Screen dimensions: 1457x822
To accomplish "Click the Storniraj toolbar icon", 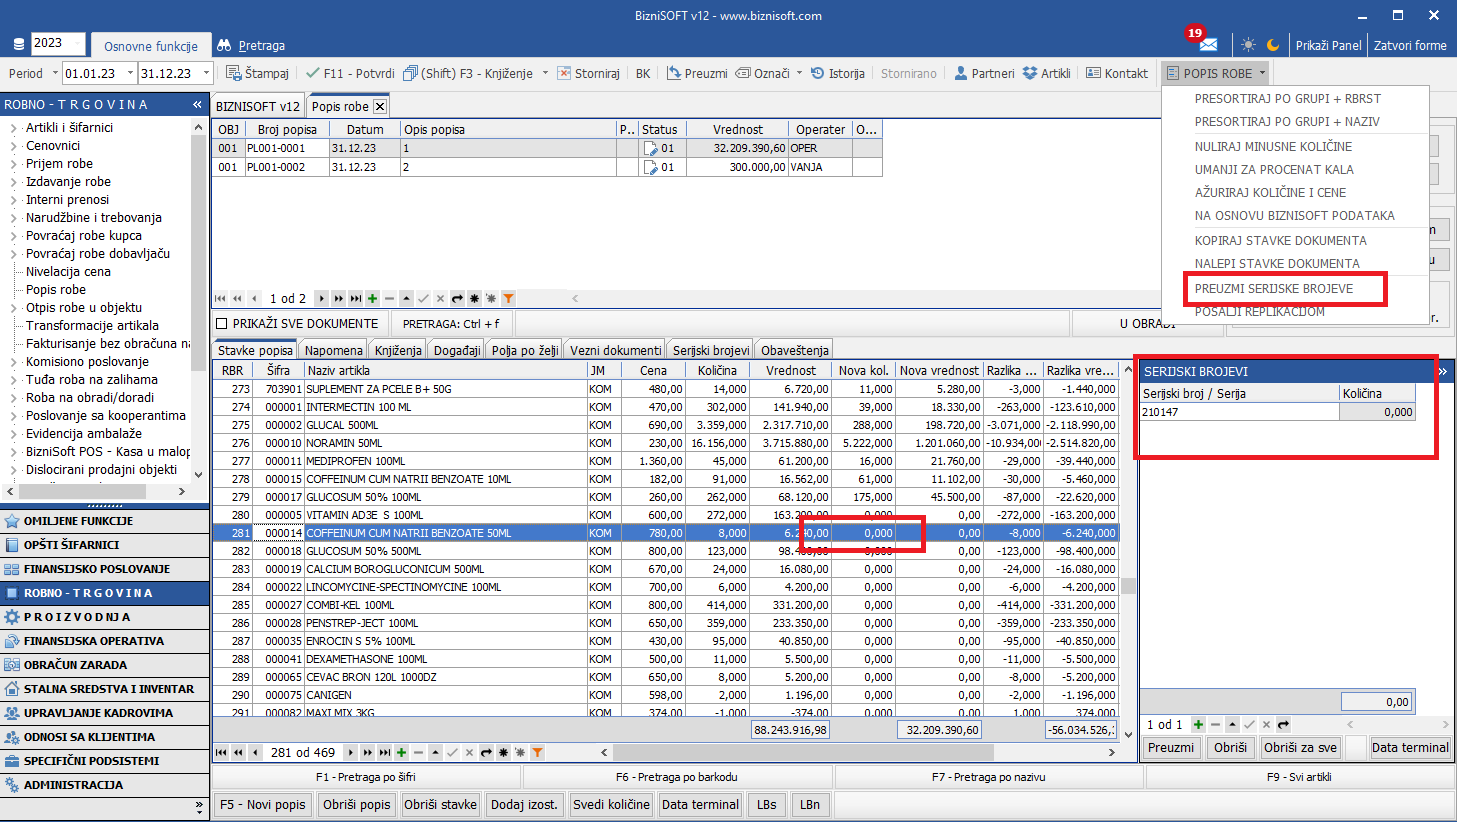I will (565, 73).
